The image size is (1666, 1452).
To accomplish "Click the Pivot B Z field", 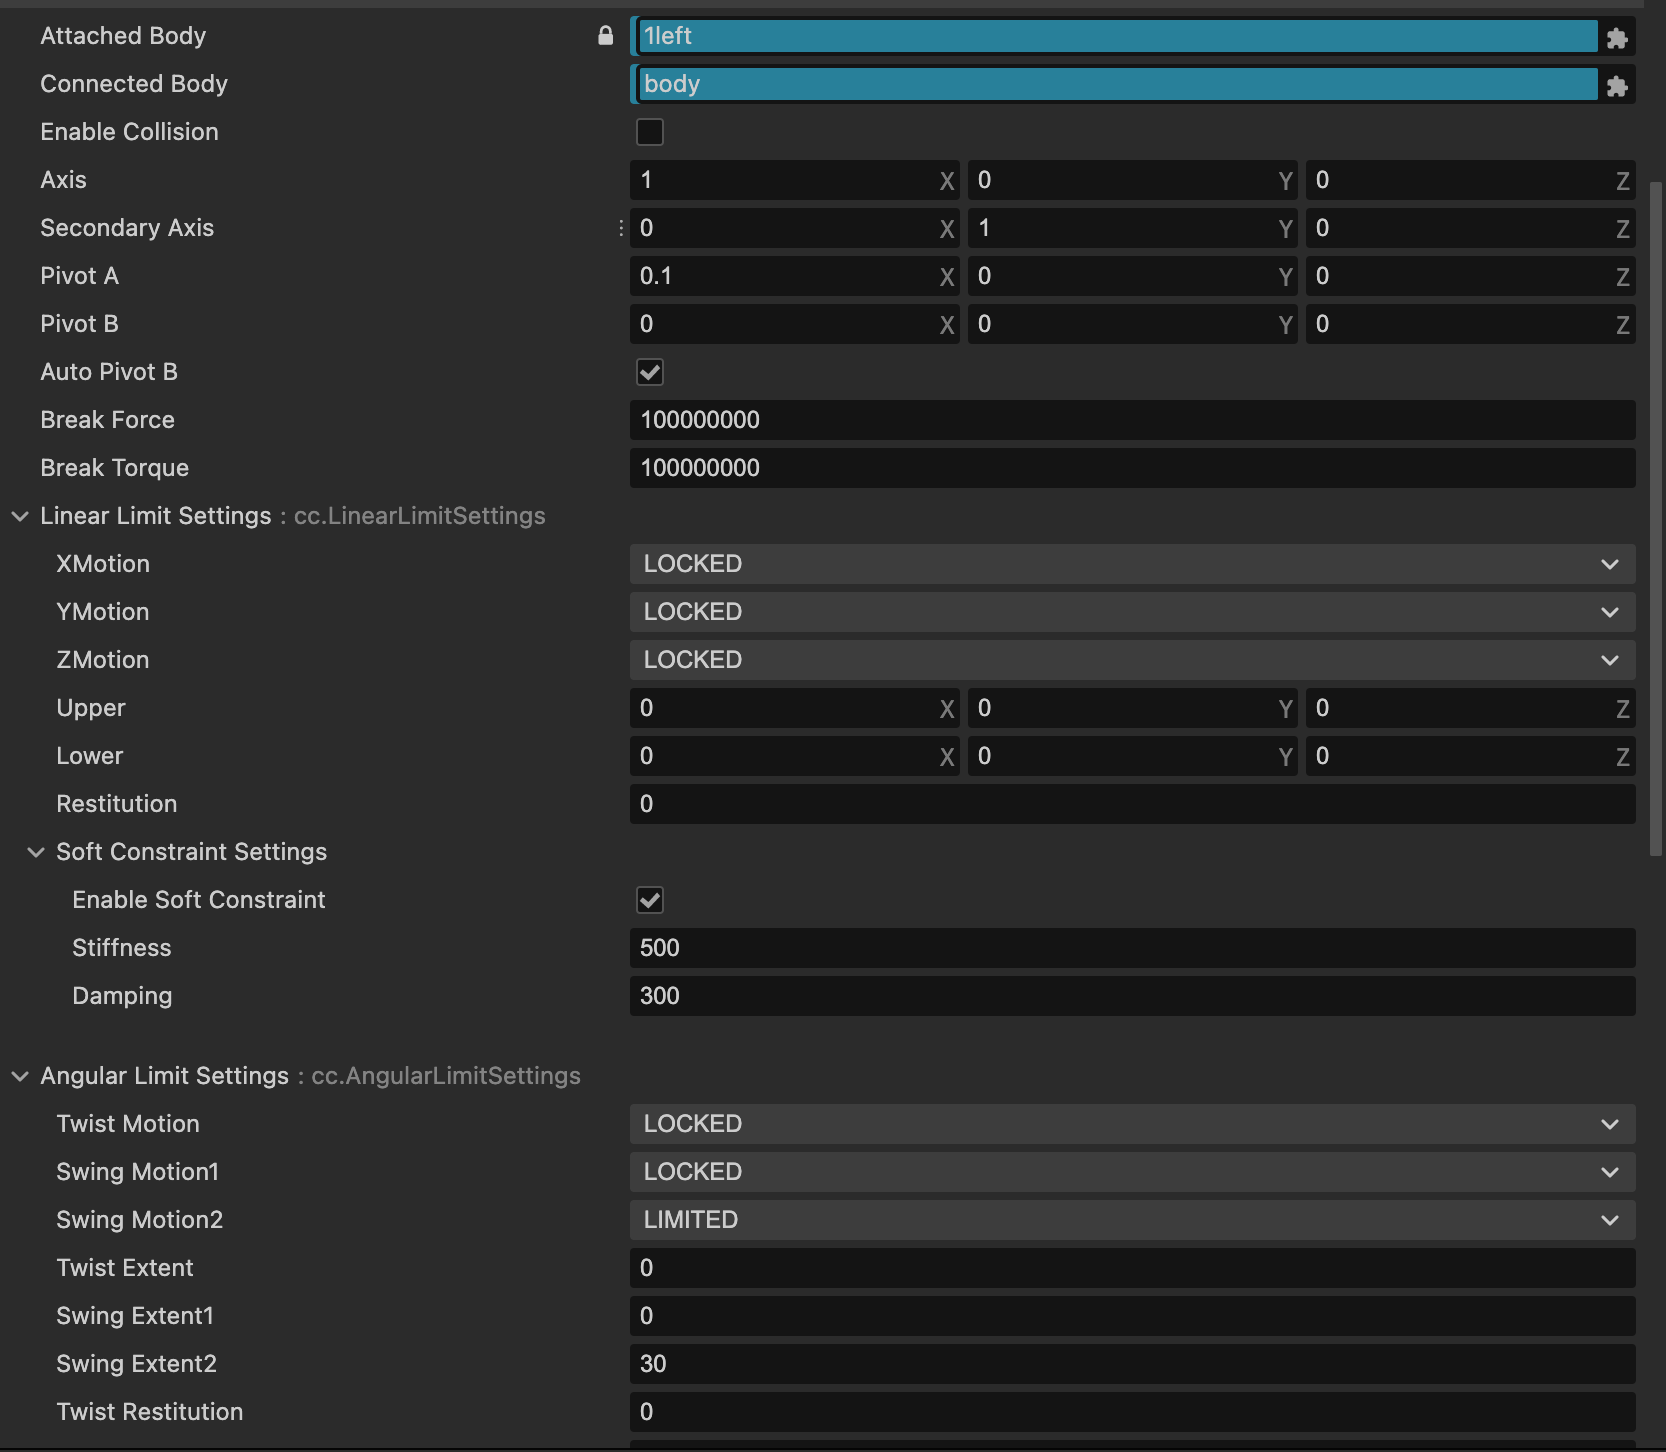I will pyautogui.click(x=1471, y=324).
